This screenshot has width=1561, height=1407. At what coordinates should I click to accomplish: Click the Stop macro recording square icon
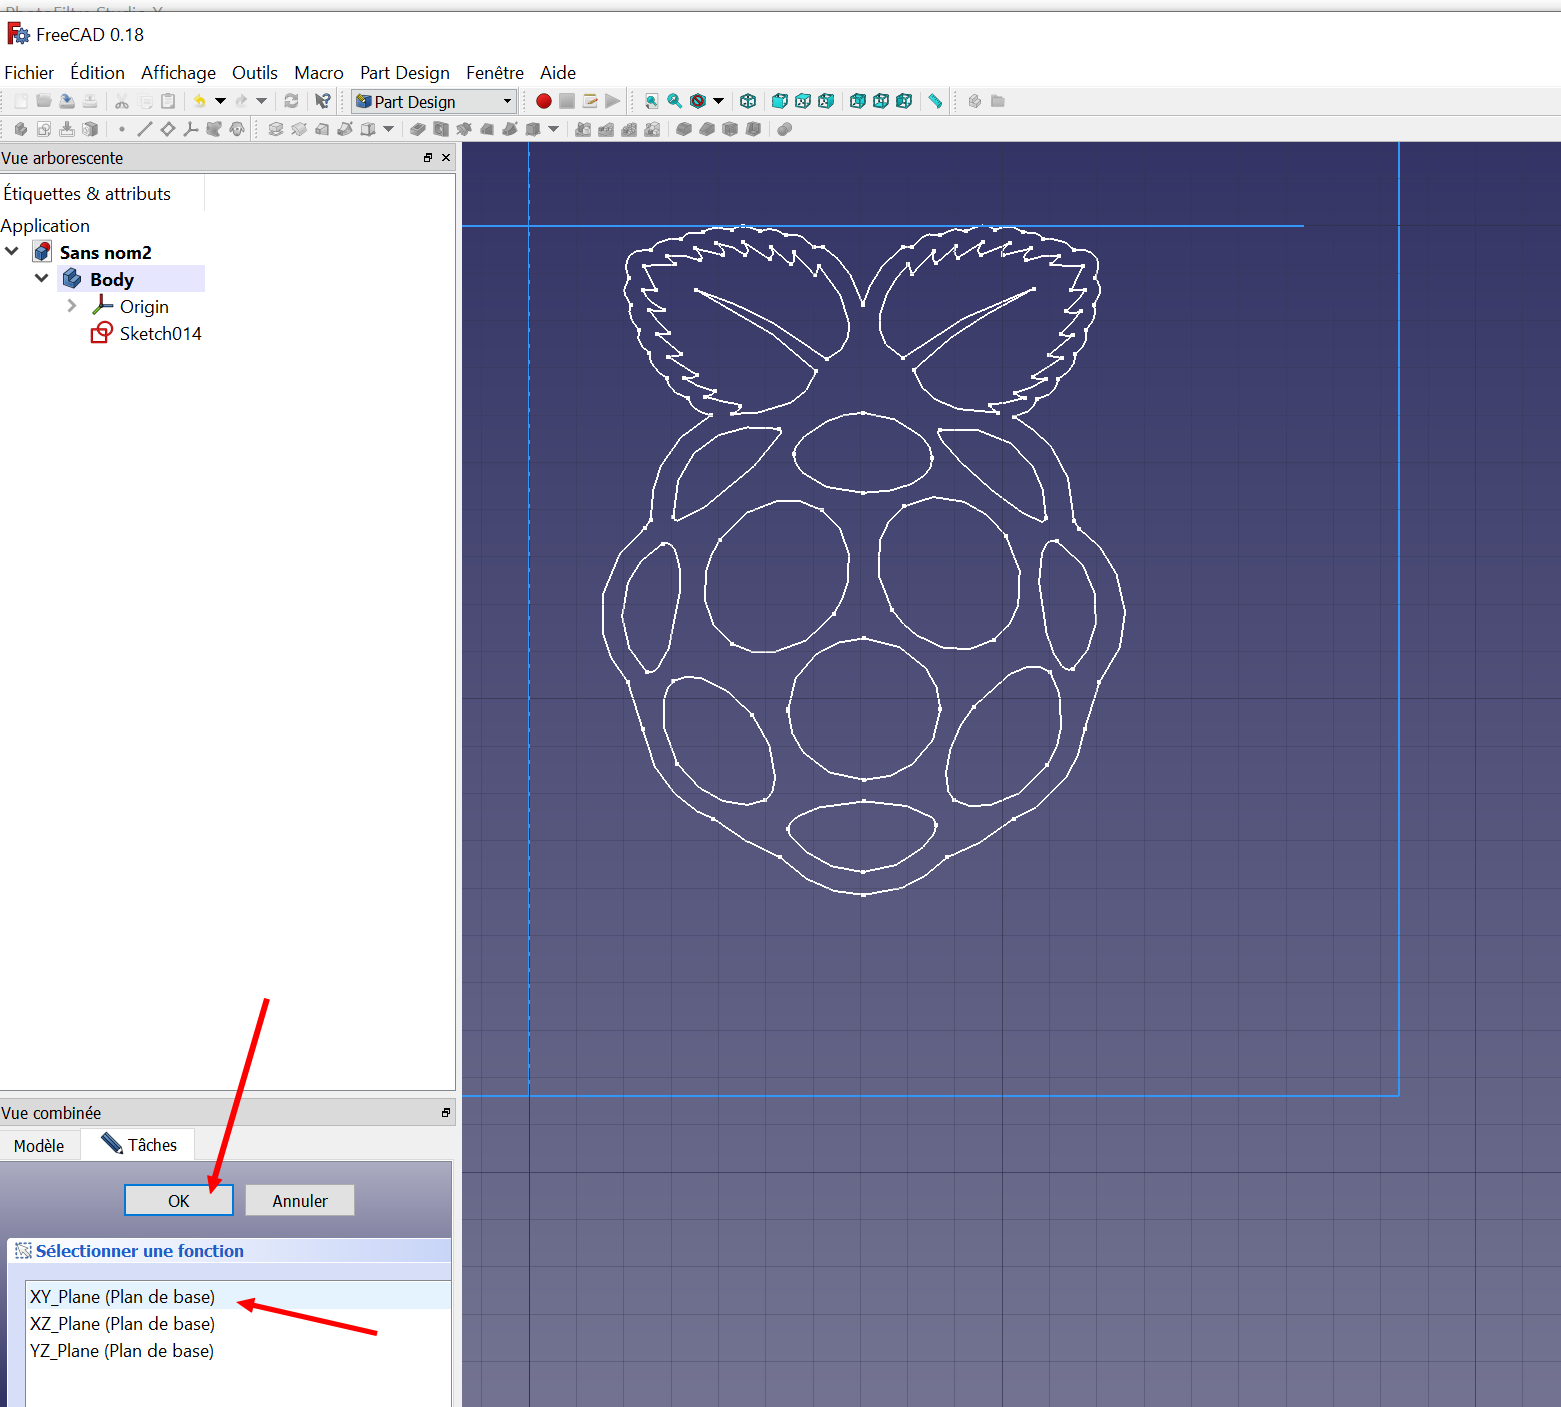567,101
